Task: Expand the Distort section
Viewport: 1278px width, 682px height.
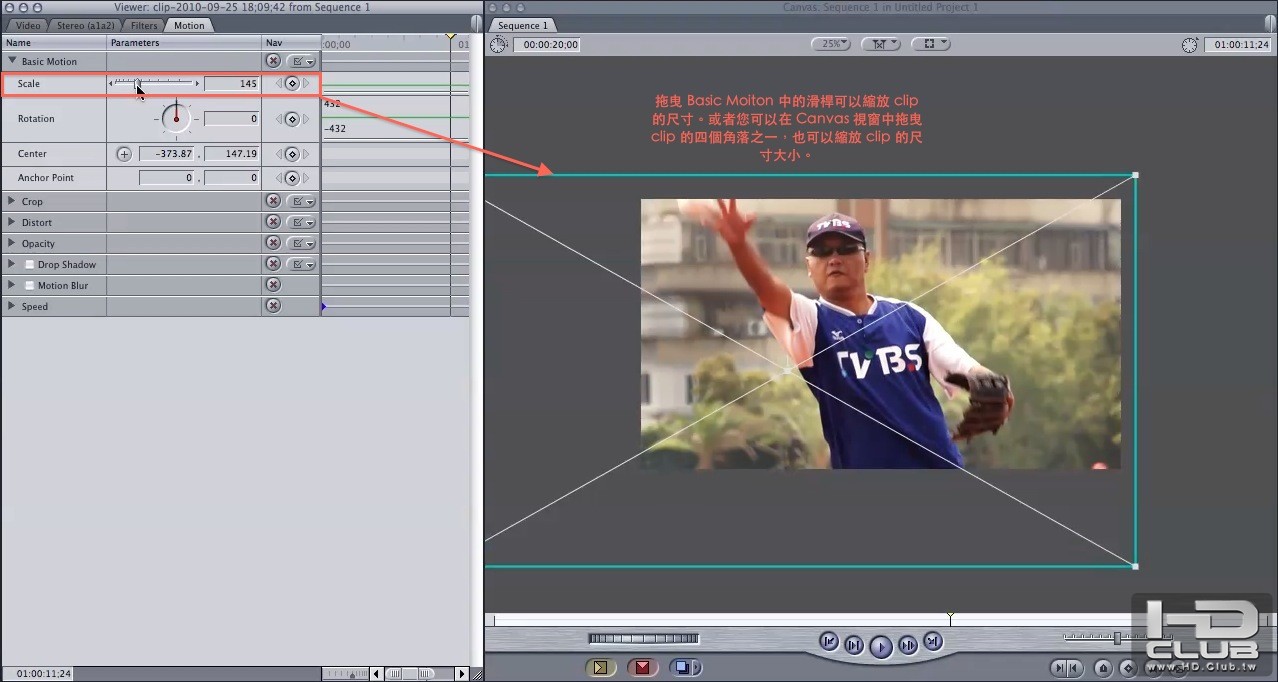Action: click(x=12, y=222)
